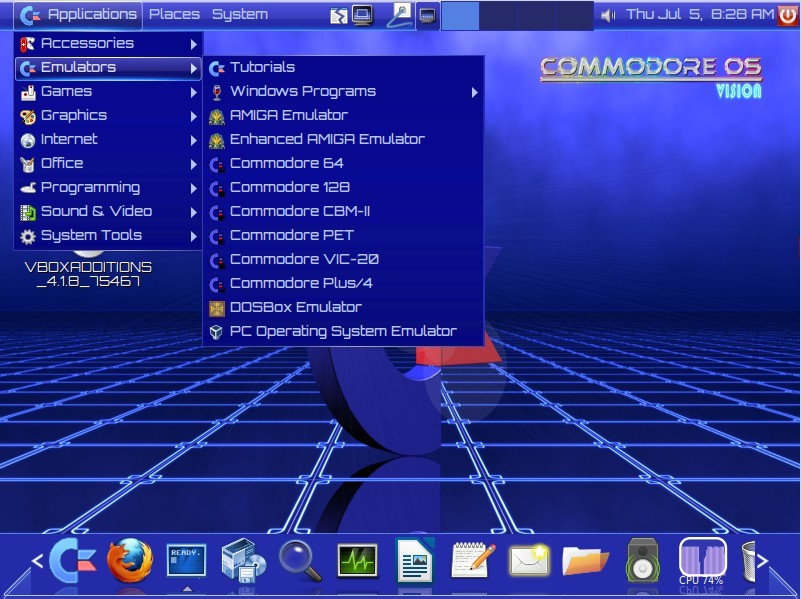
Task: Open the system monitor dock icon
Action: point(358,561)
